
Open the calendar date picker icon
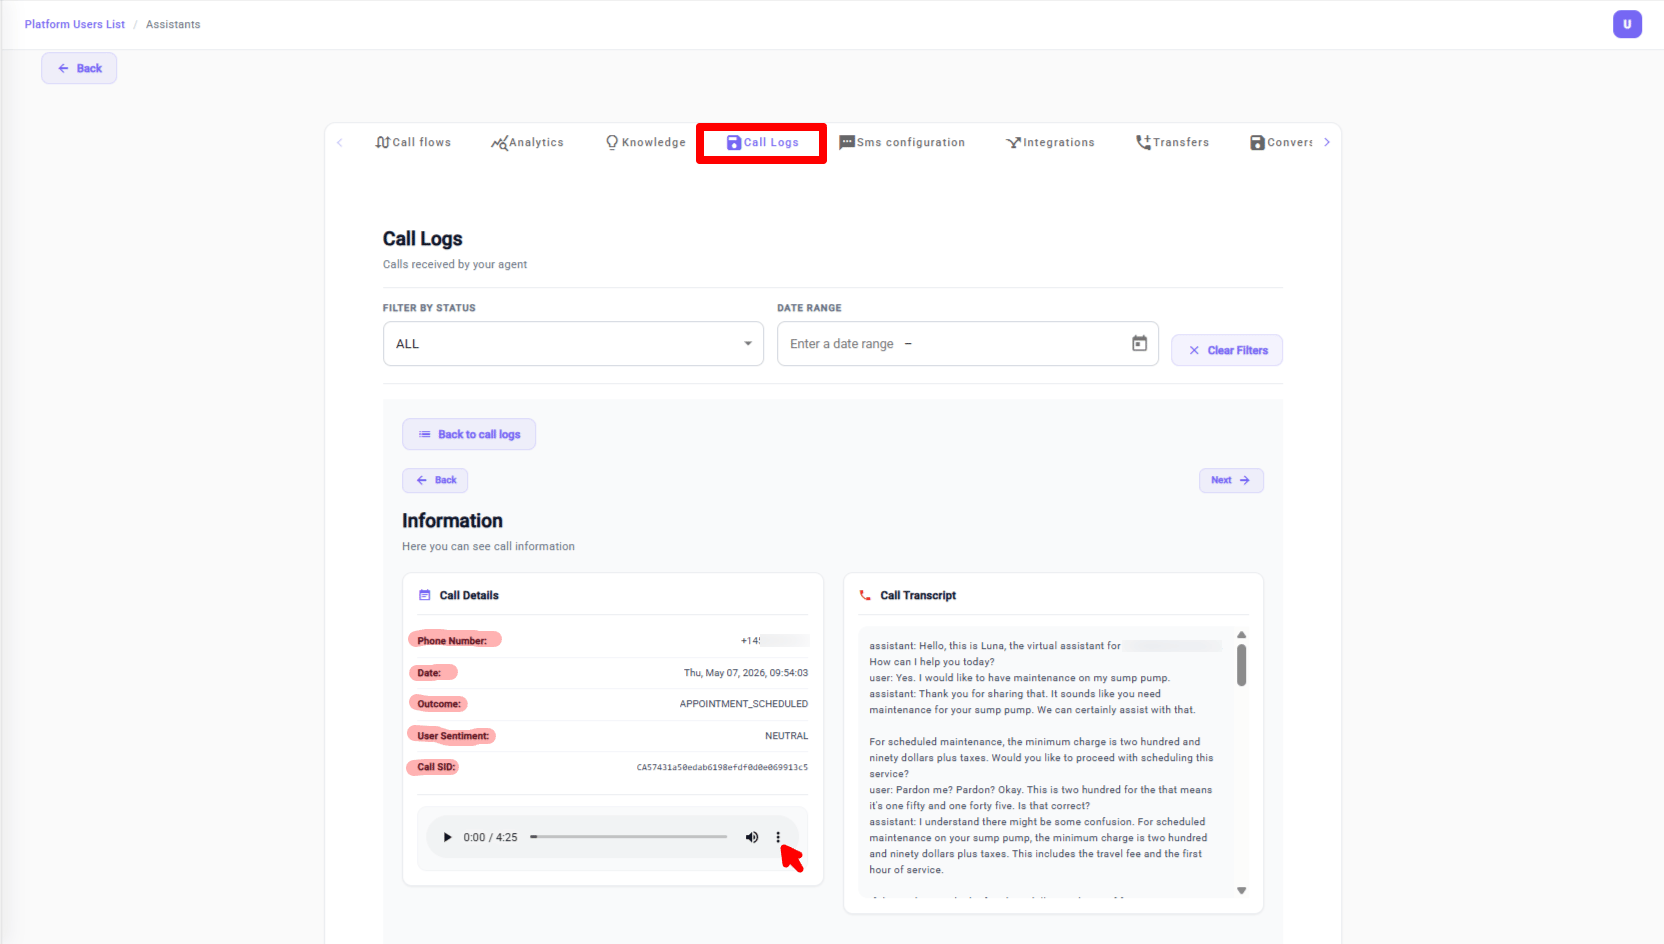pyautogui.click(x=1139, y=344)
